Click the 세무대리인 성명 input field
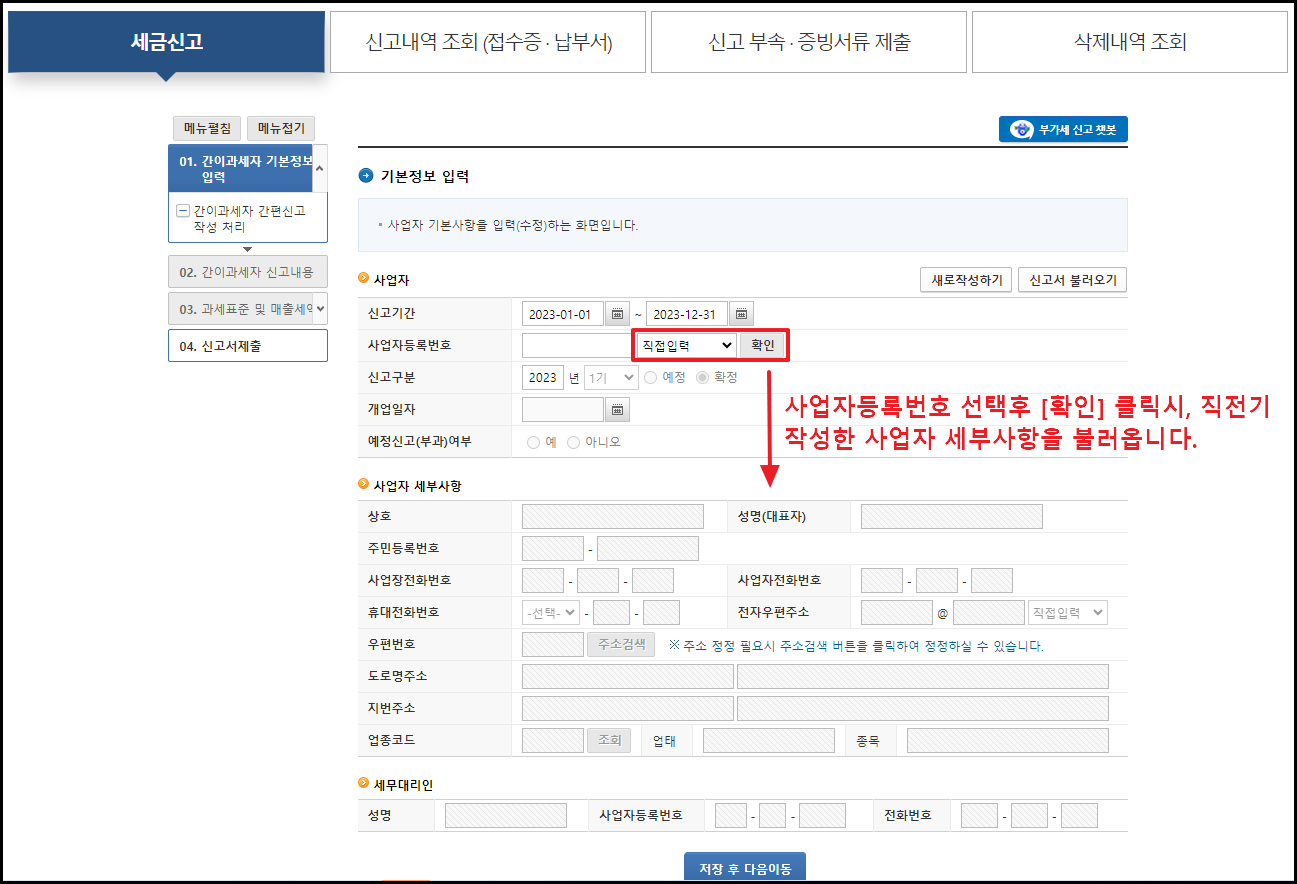 (x=506, y=815)
